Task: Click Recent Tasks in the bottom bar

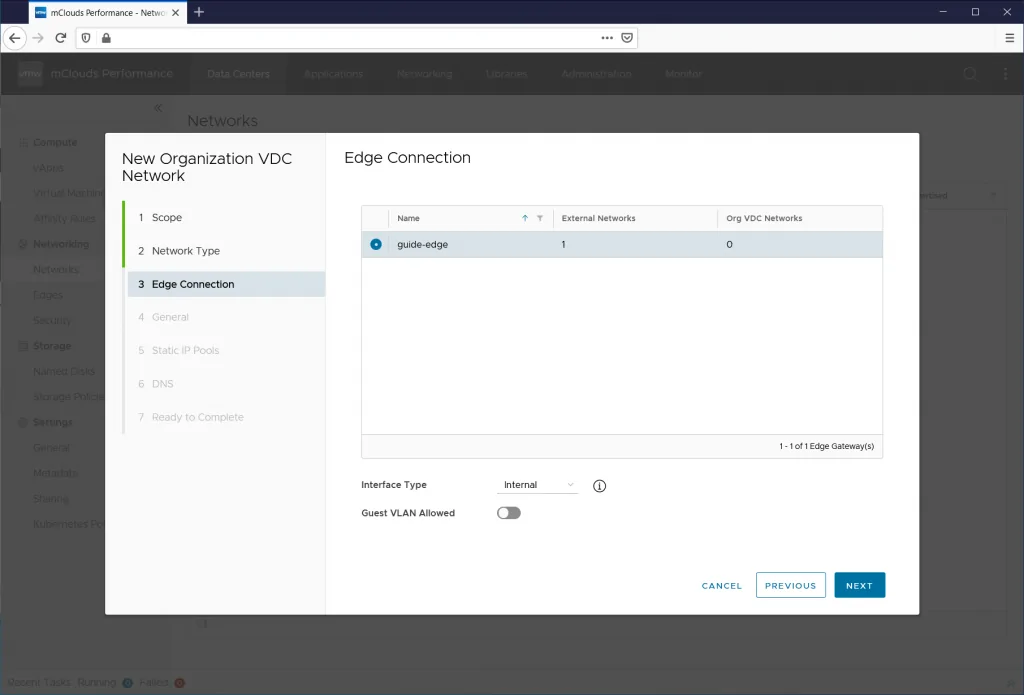Action: (39, 683)
